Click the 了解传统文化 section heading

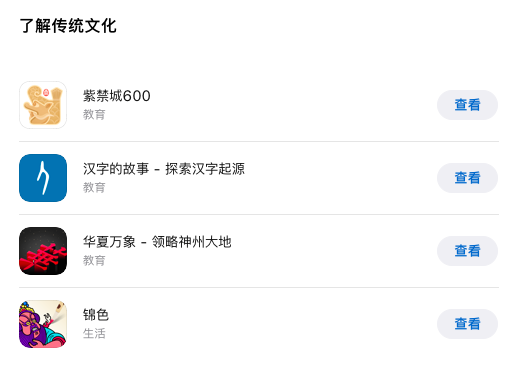coord(68,26)
